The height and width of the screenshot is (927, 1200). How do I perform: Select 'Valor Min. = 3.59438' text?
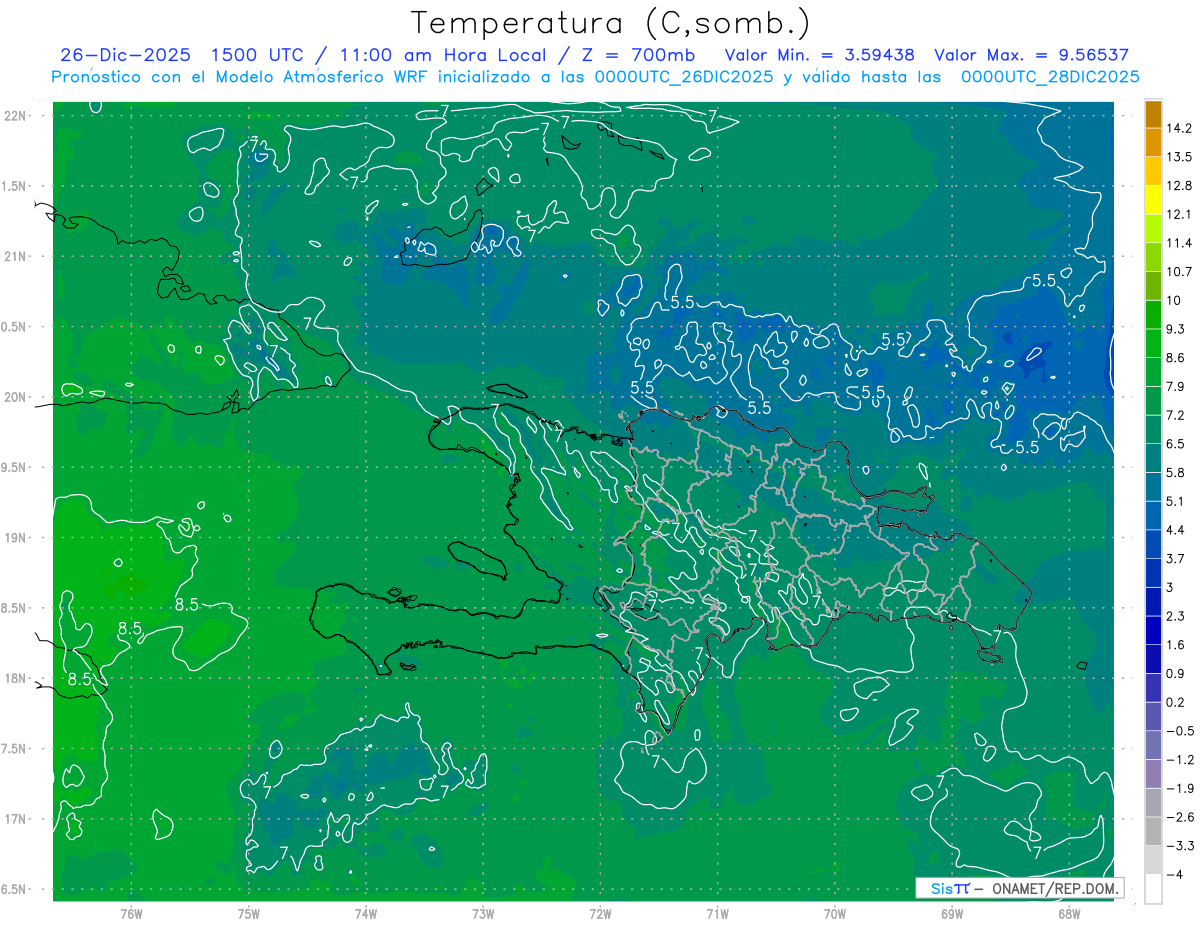click(819, 55)
